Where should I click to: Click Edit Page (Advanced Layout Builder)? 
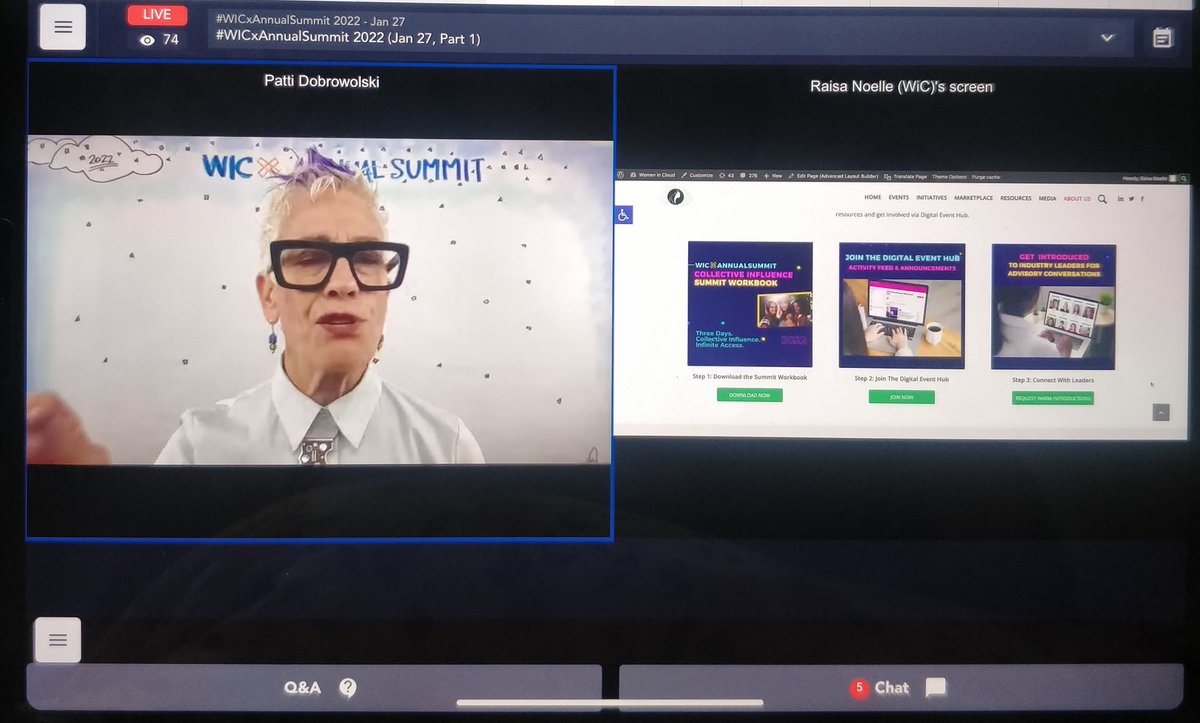coord(832,175)
